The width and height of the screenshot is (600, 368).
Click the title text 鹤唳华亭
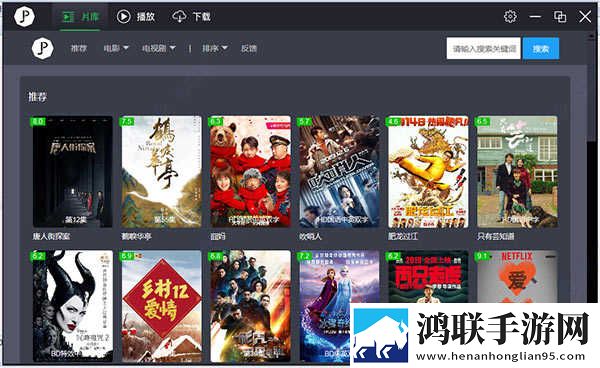click(x=136, y=236)
